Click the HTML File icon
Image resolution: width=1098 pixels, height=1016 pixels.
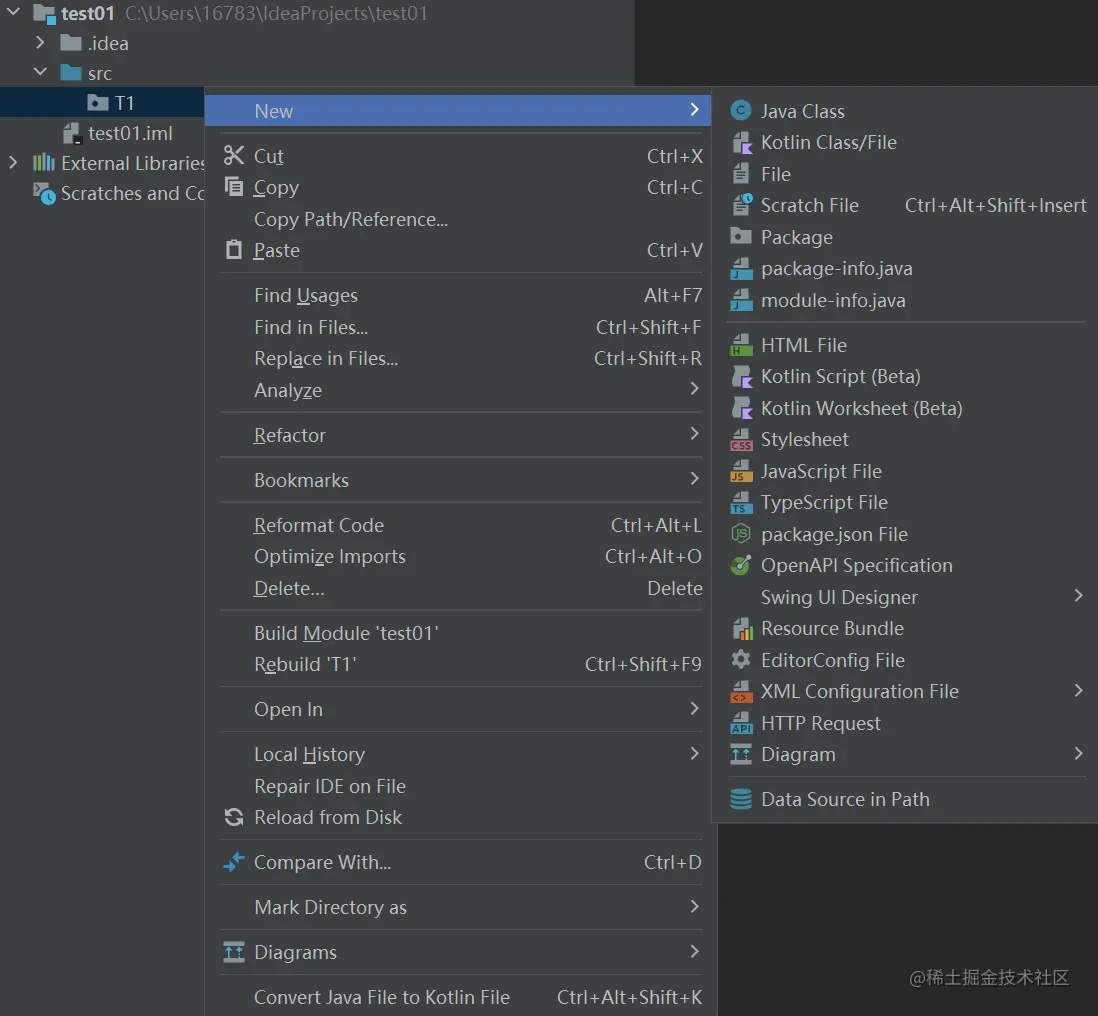tap(741, 345)
